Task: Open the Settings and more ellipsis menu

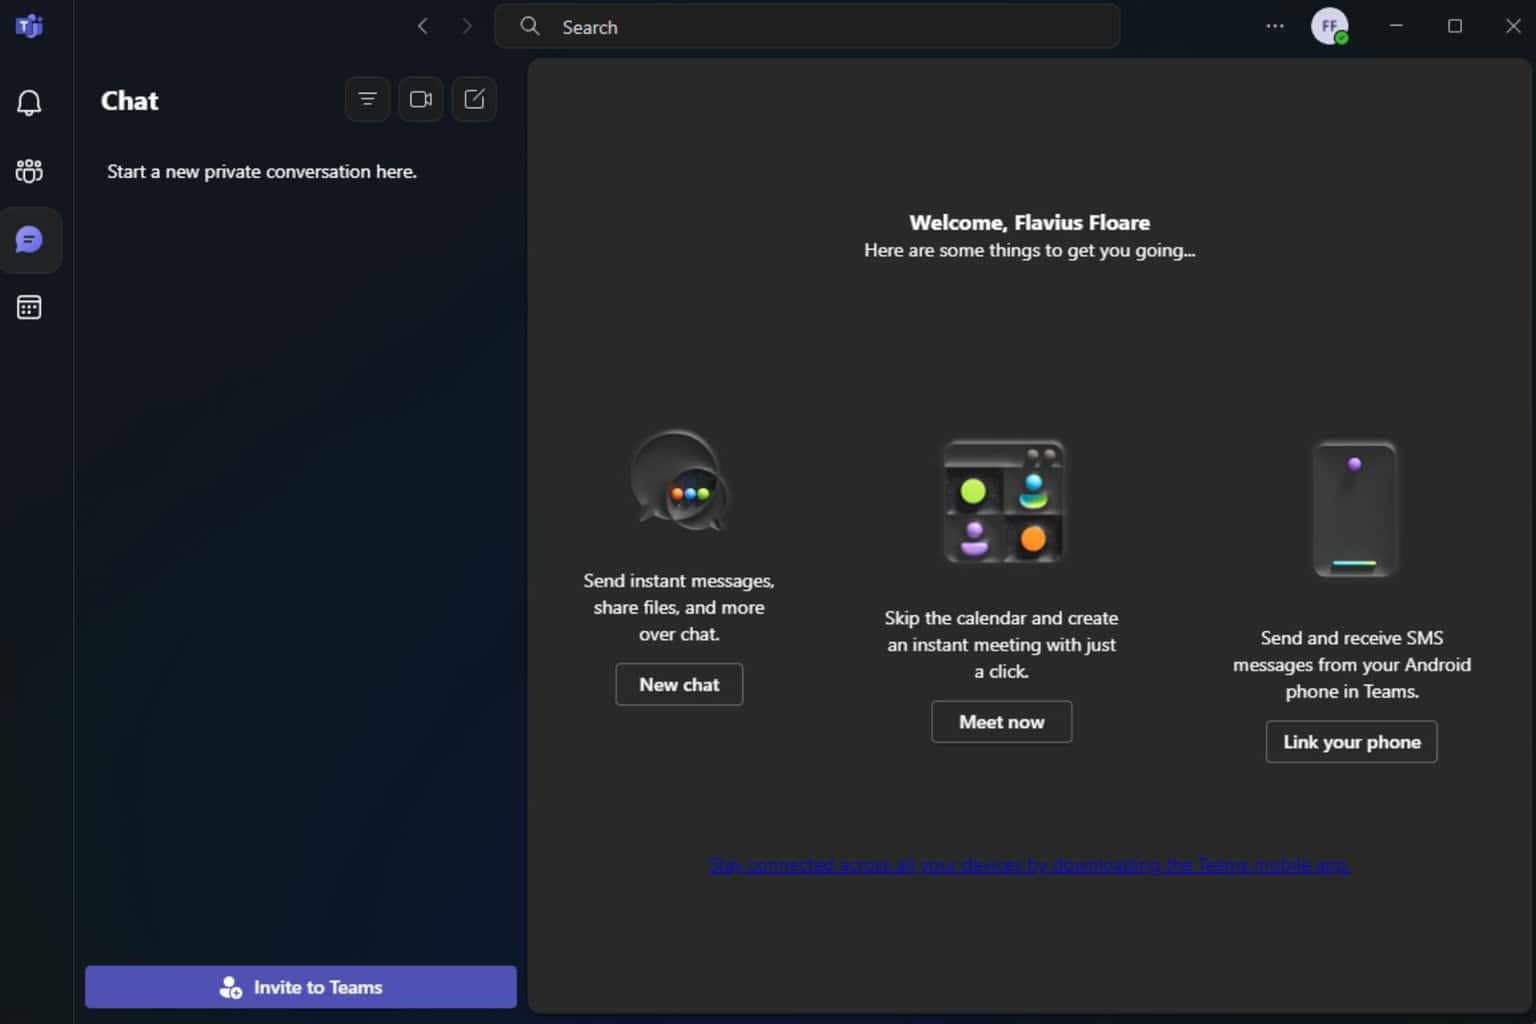Action: (x=1275, y=26)
